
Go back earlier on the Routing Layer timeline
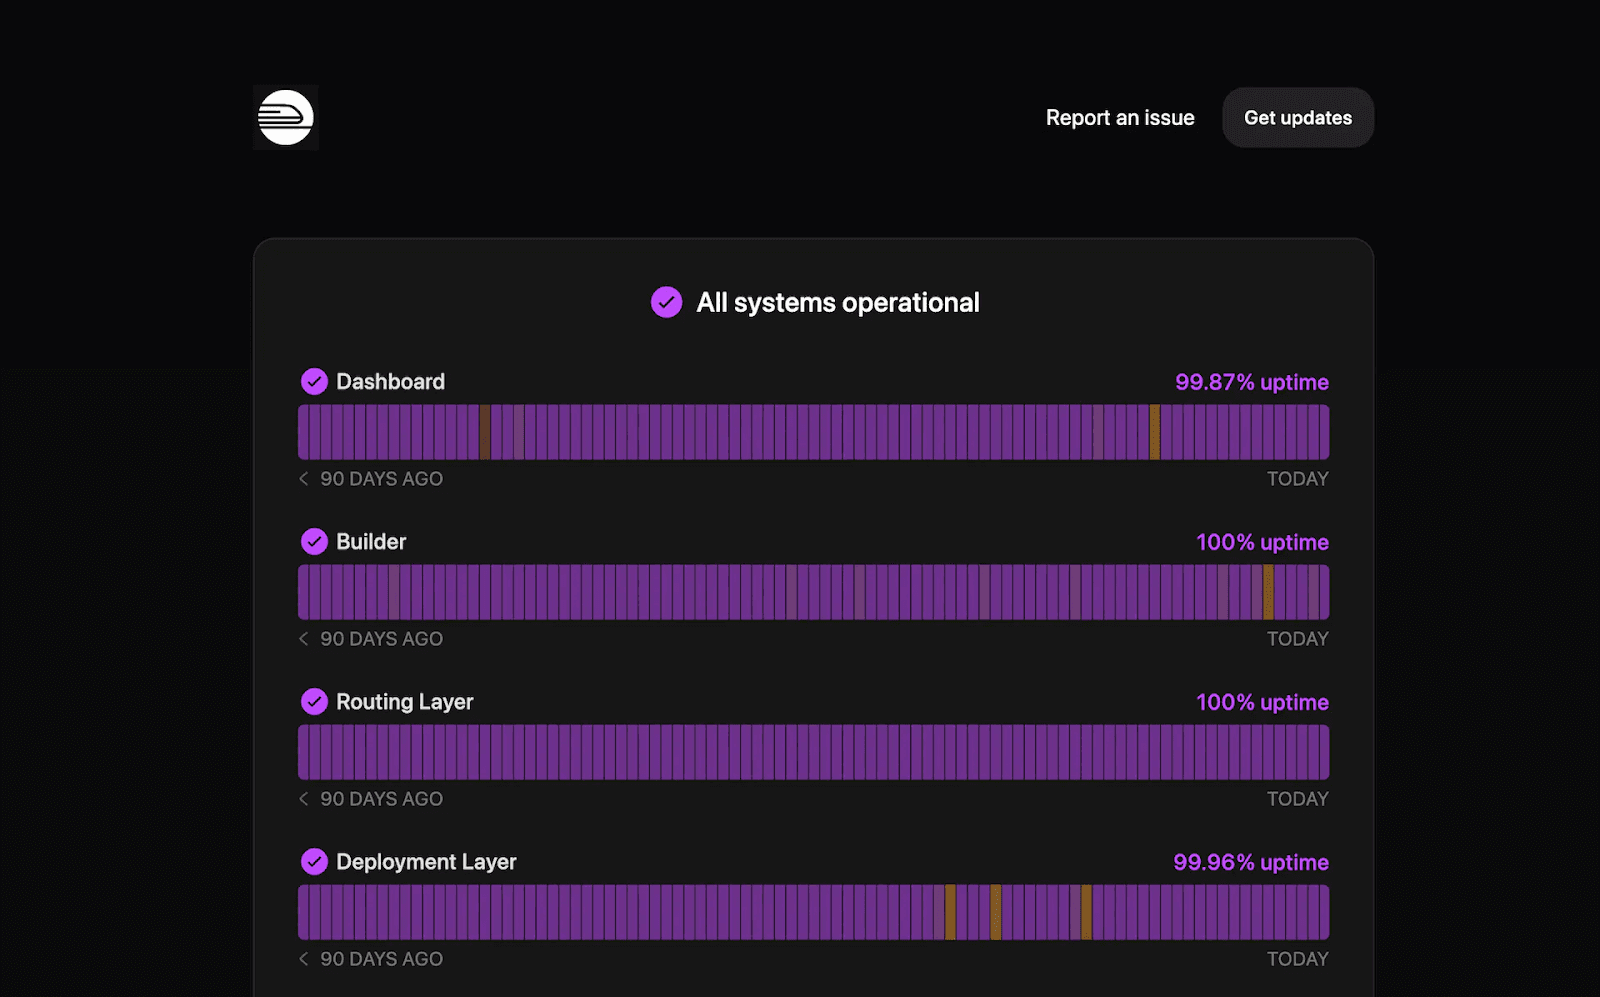(x=304, y=799)
